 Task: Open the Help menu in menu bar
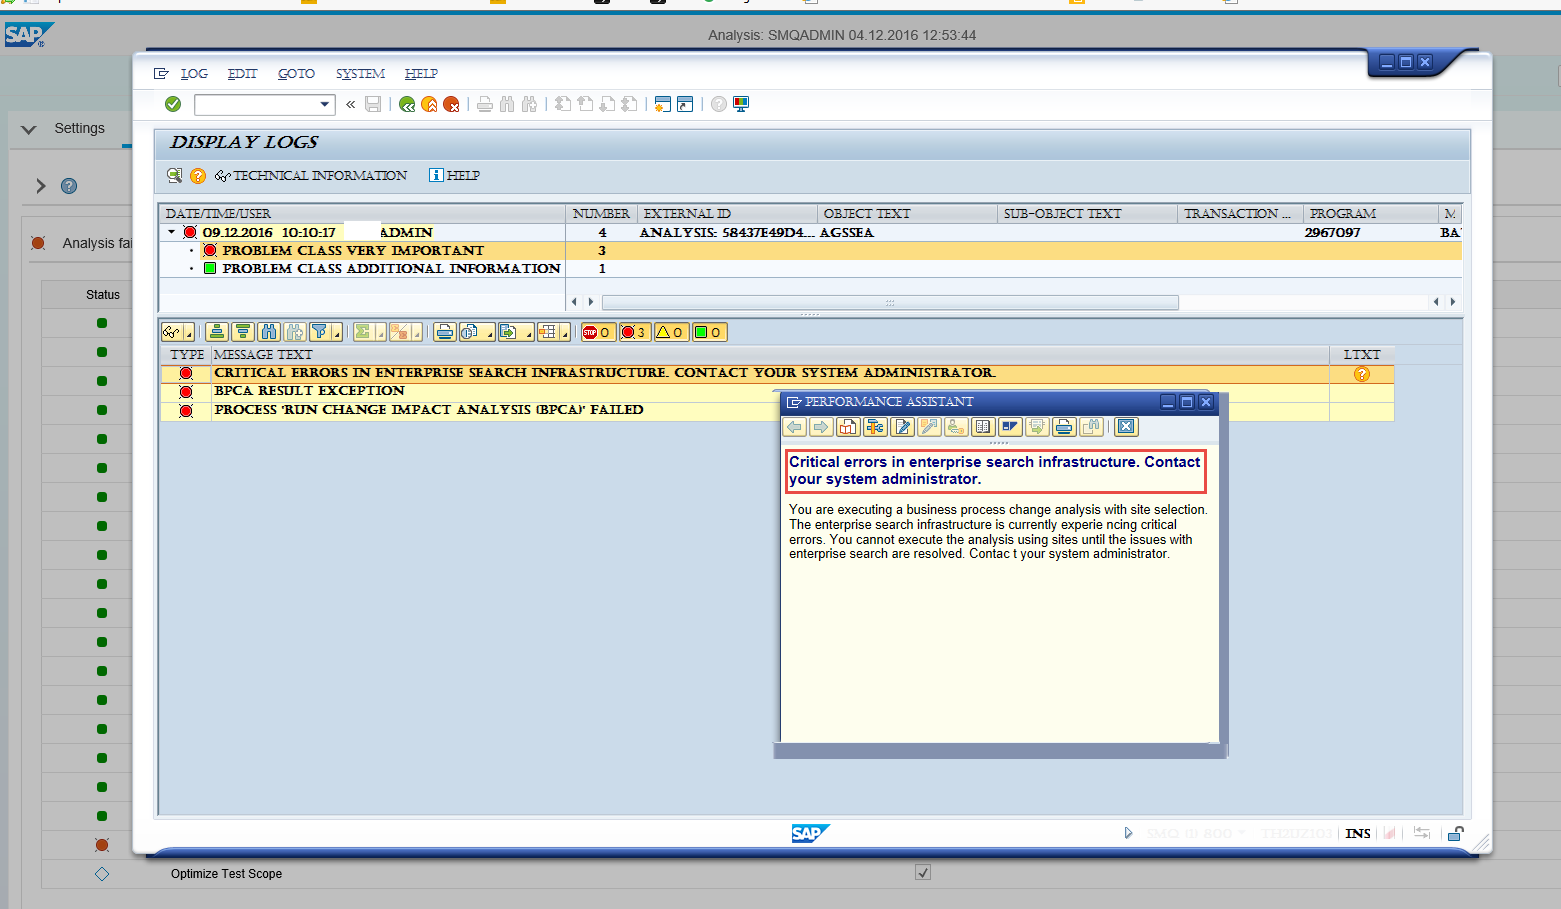click(x=421, y=74)
